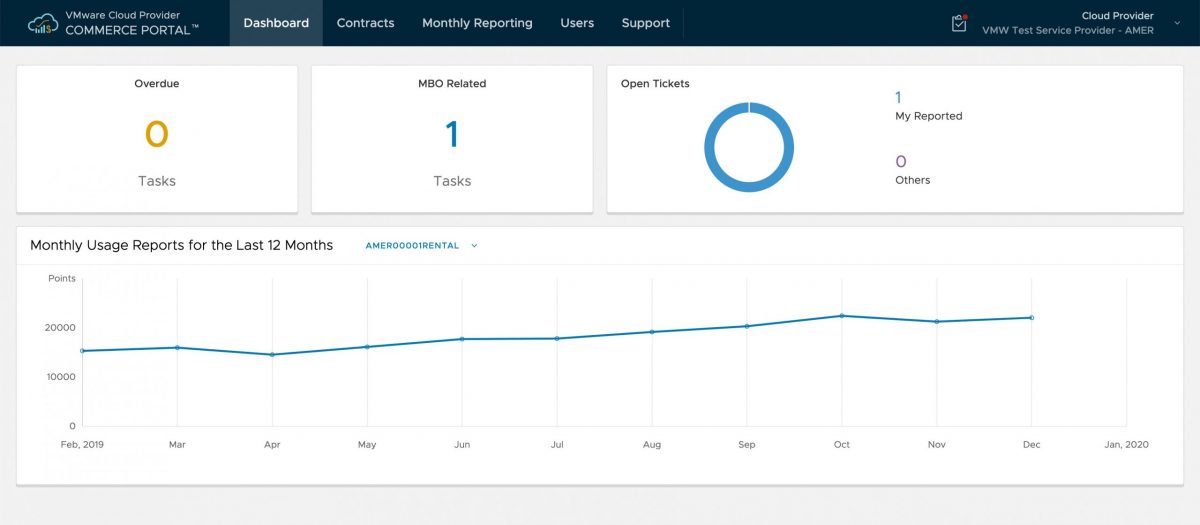Click the Open Tickets donut chart
1200x525 pixels.
tap(749, 147)
